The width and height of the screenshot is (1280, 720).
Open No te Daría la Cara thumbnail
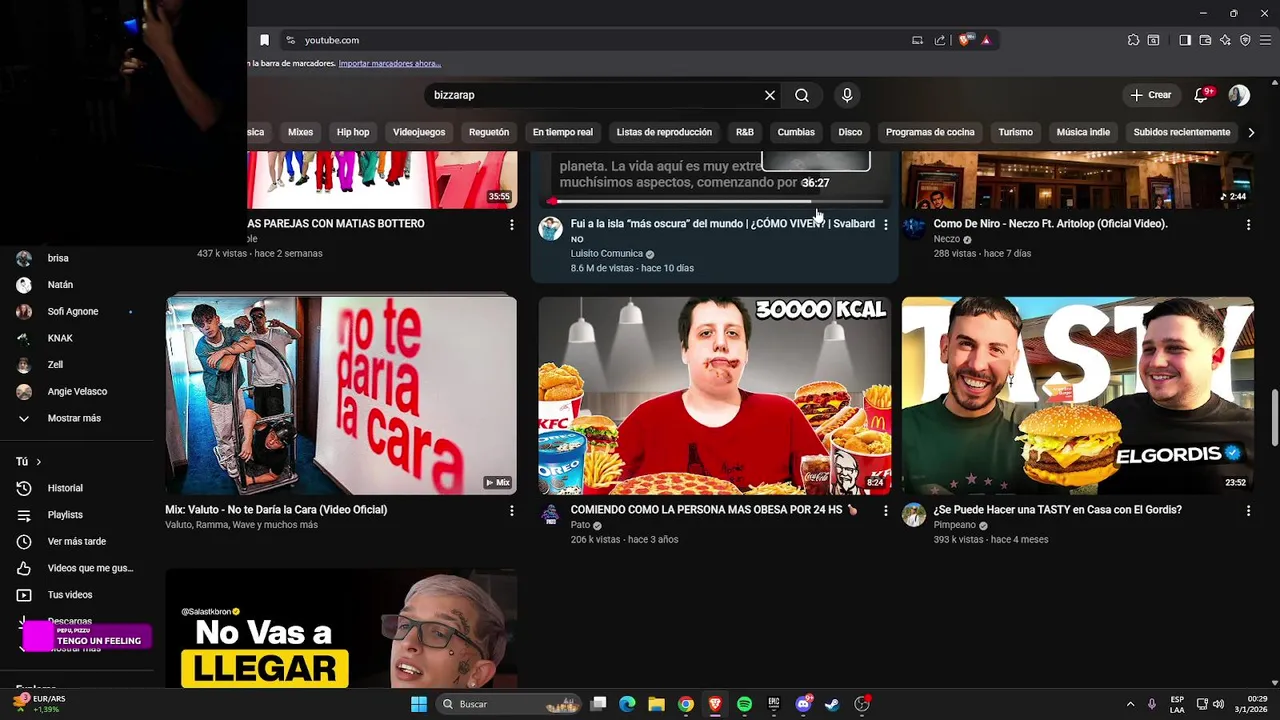coord(341,395)
